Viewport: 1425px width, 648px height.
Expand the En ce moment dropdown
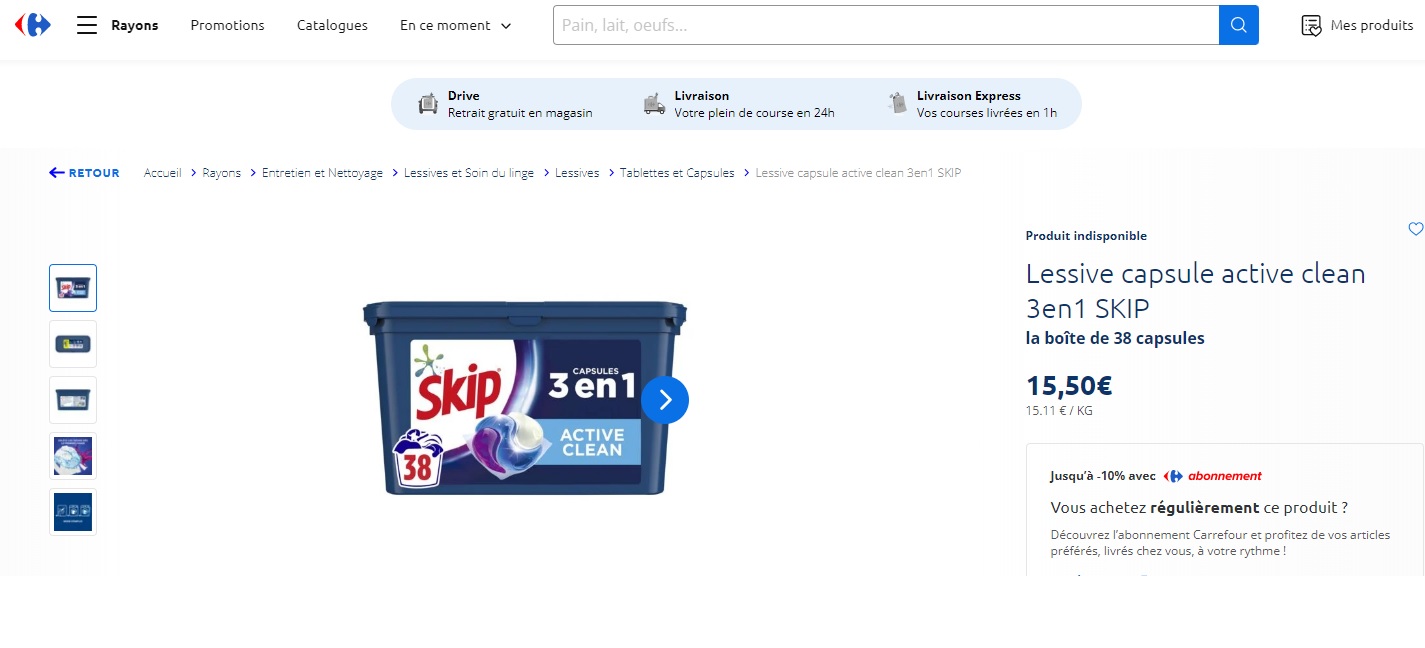[x=455, y=25]
